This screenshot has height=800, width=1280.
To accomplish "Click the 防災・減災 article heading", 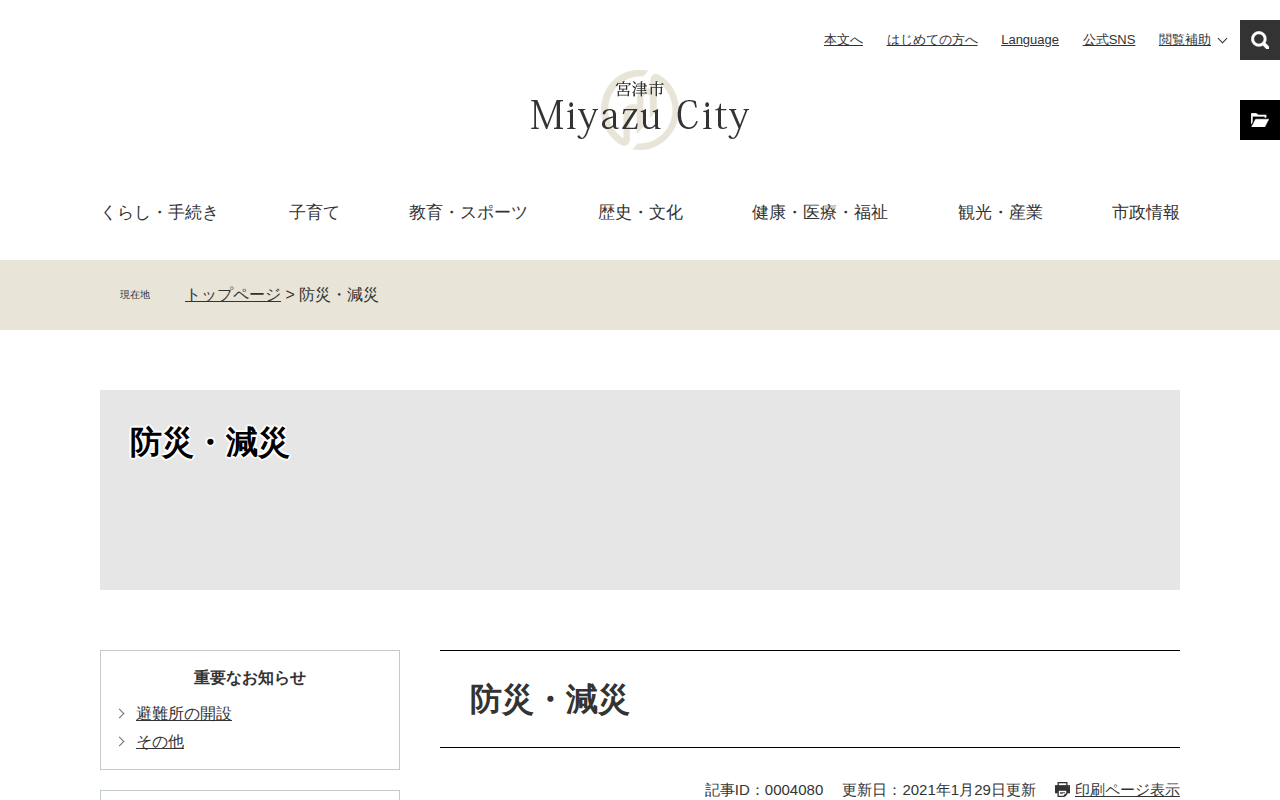I will pos(549,699).
